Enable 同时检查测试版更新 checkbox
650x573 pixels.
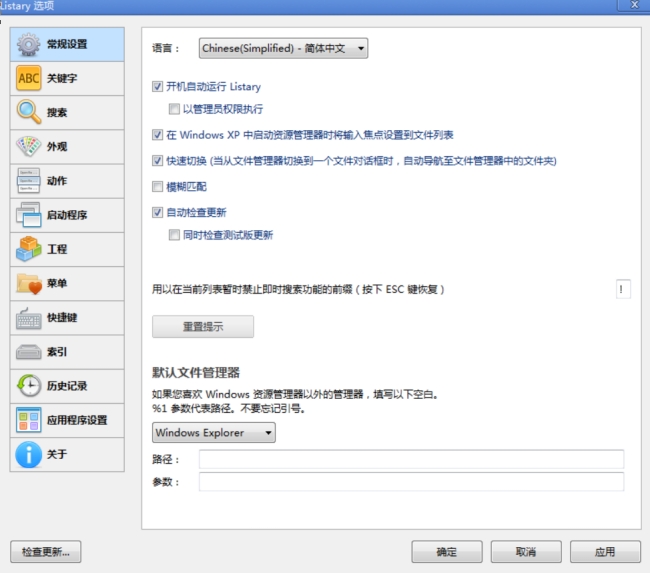174,235
